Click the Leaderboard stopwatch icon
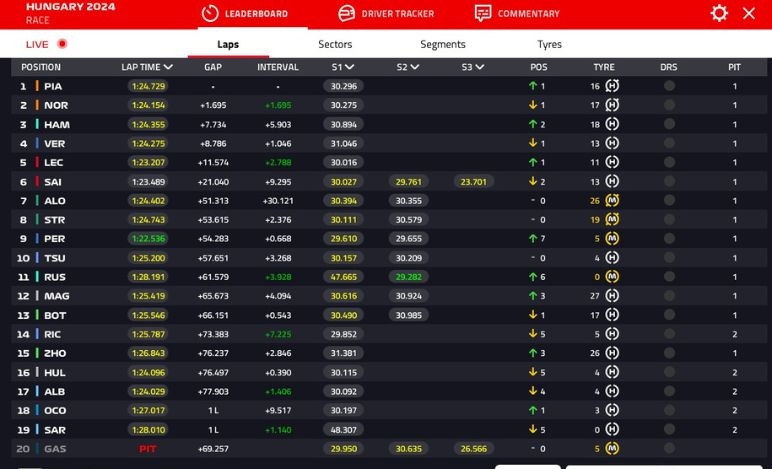The width and height of the screenshot is (772, 469). [210, 13]
